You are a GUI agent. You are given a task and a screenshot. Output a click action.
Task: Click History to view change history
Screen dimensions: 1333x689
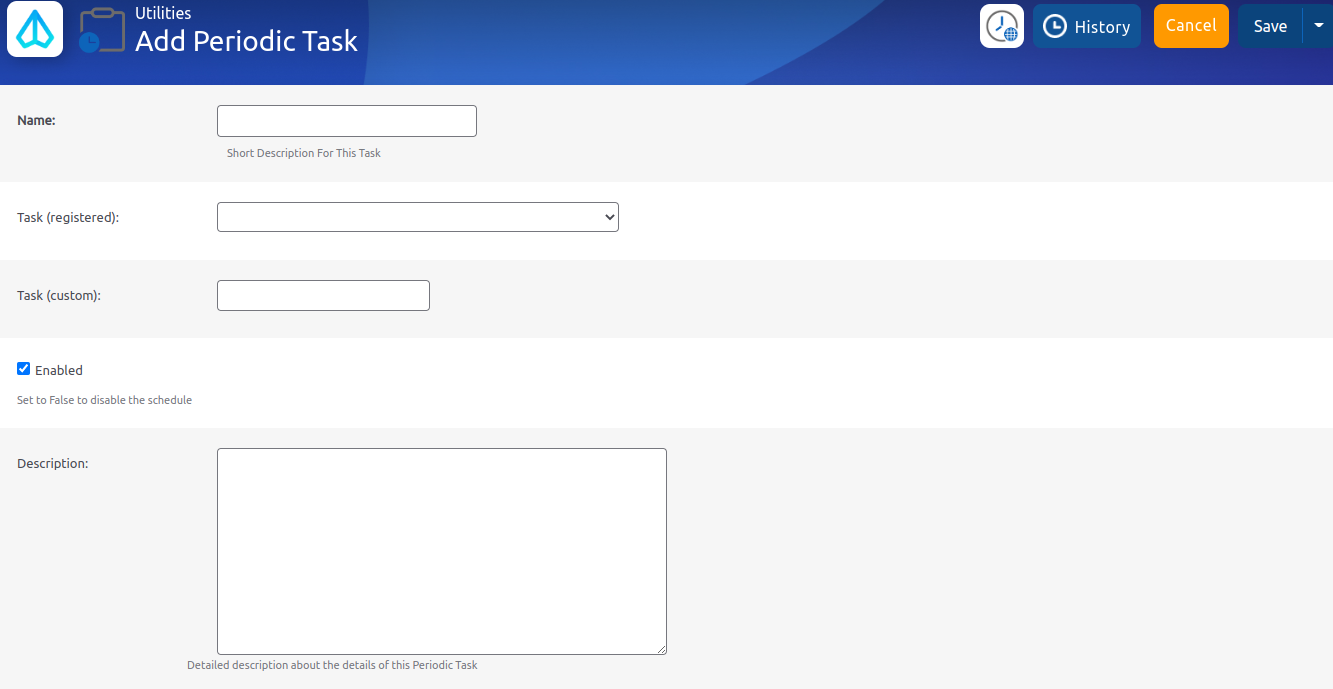pyautogui.click(x=1087, y=25)
